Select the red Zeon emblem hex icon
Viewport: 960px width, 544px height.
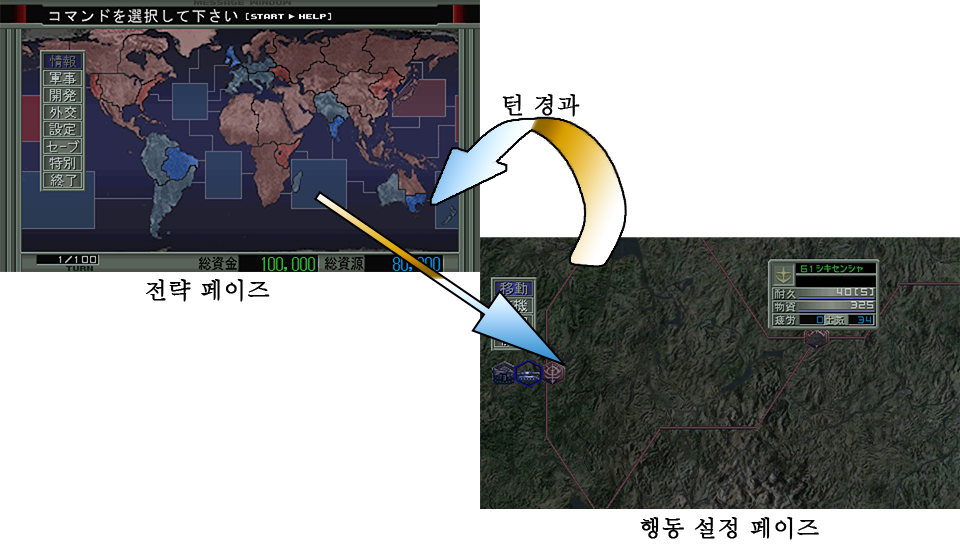[553, 373]
